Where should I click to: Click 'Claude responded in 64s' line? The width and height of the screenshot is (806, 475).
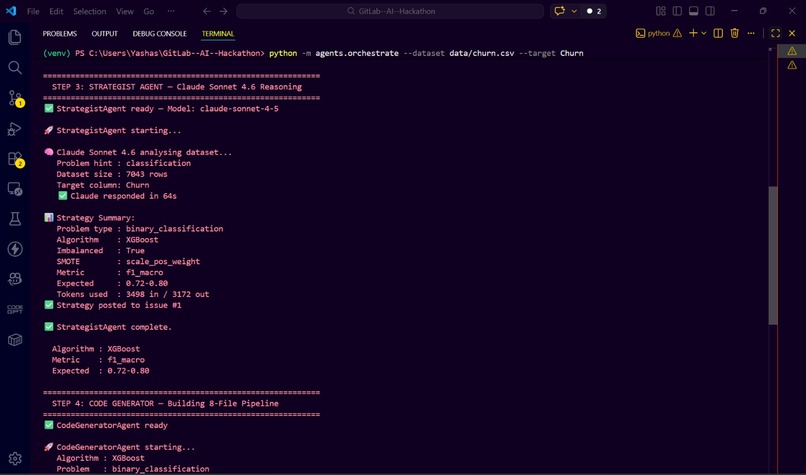pos(117,196)
